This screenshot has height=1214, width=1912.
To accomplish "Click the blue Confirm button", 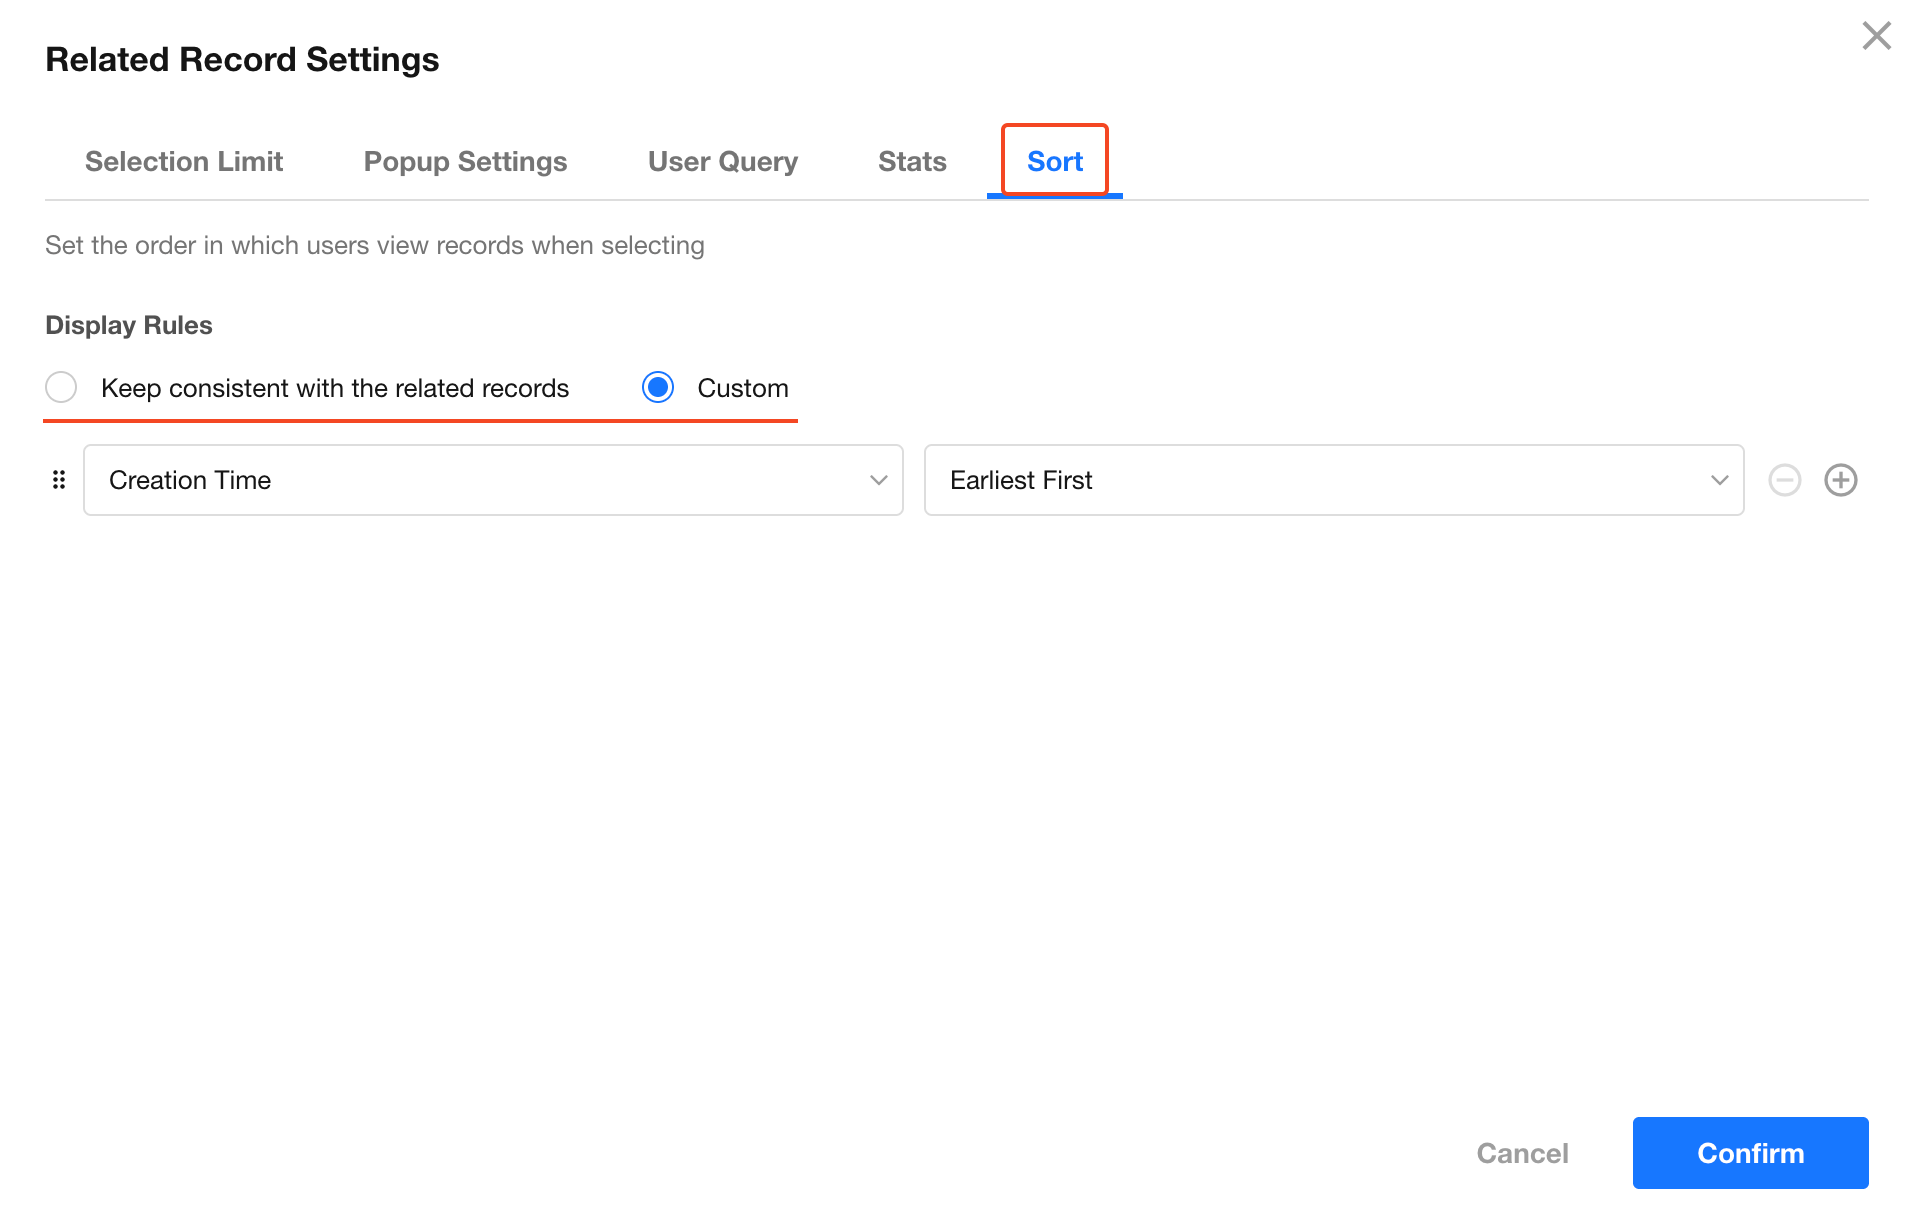I will pos(1749,1152).
